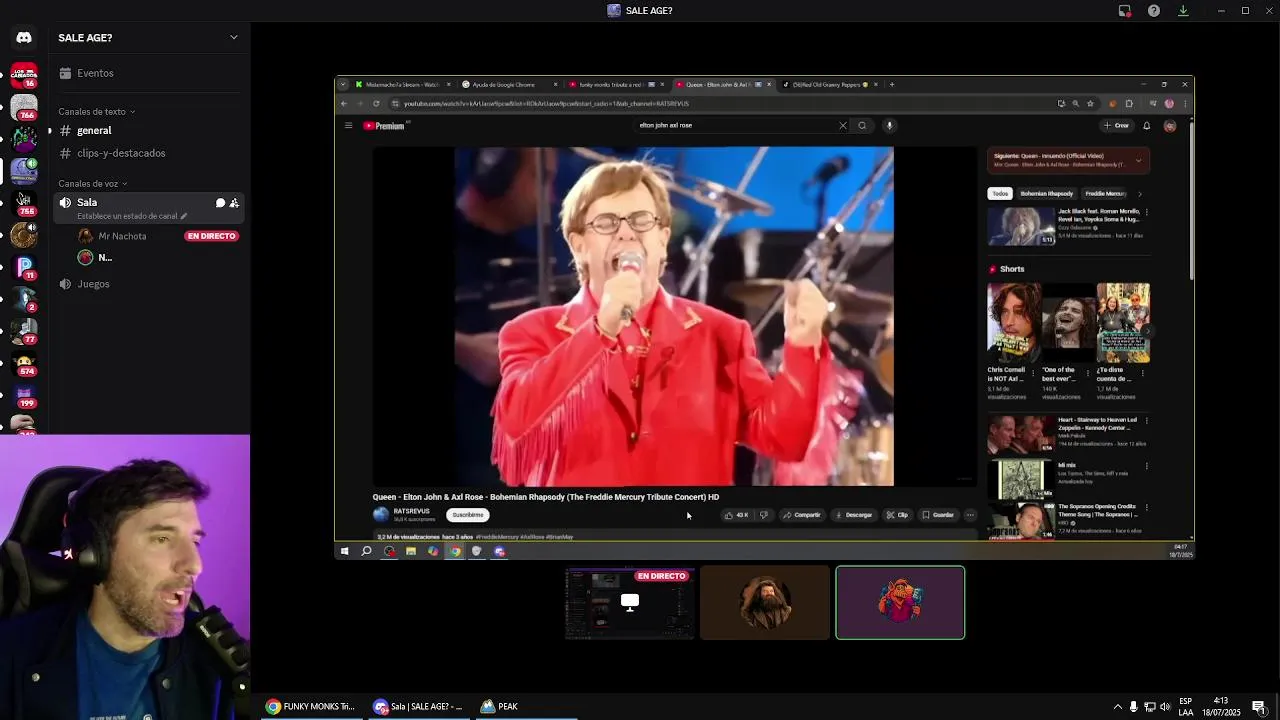Clear the YouTube search field with X
Viewport: 1280px width, 720px height.
(842, 126)
